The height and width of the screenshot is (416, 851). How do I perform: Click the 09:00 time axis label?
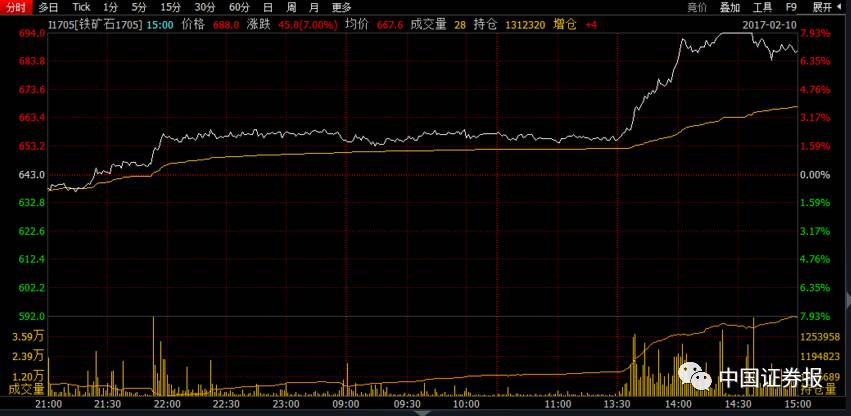[x=346, y=404]
